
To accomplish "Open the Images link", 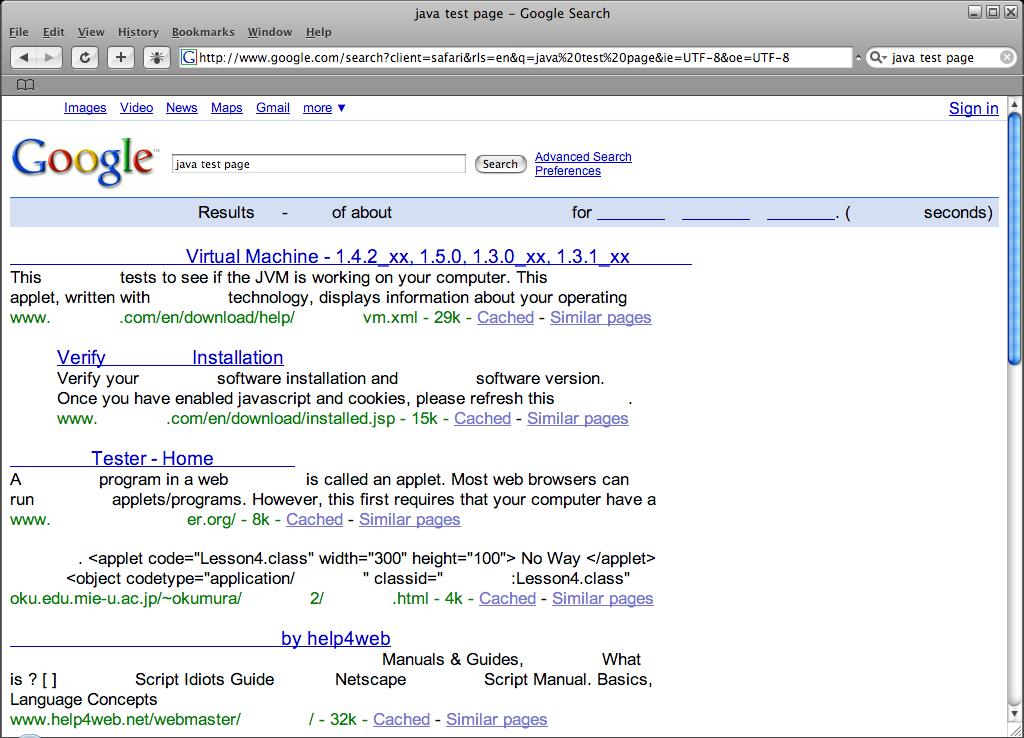I will click(85, 108).
